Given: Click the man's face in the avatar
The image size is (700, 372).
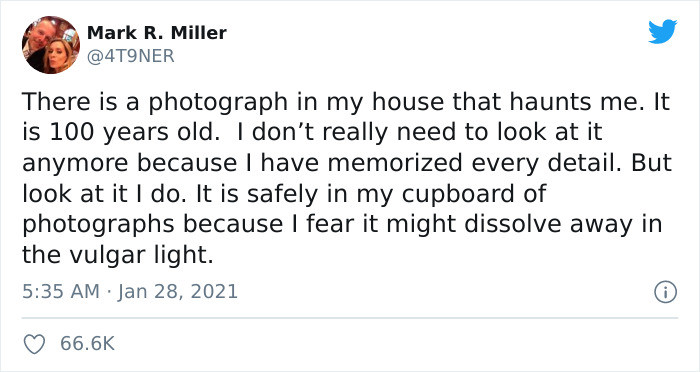Looking at the screenshot, I should 37,35.
